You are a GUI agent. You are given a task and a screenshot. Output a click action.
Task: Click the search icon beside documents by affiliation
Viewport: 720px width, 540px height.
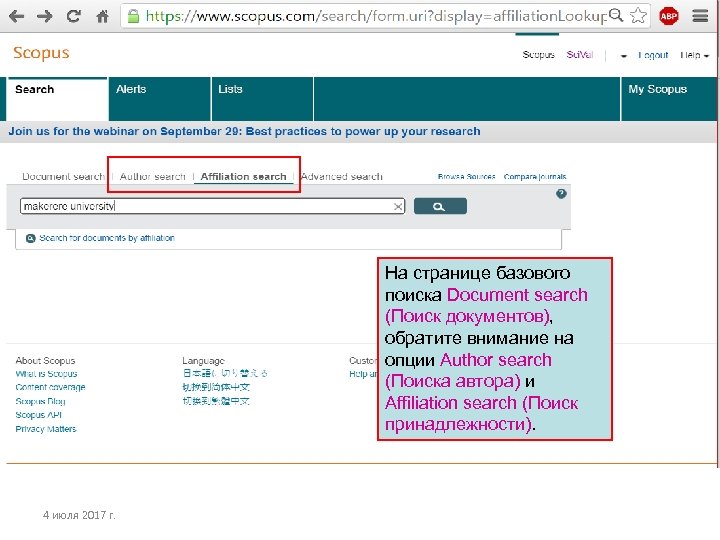30,238
